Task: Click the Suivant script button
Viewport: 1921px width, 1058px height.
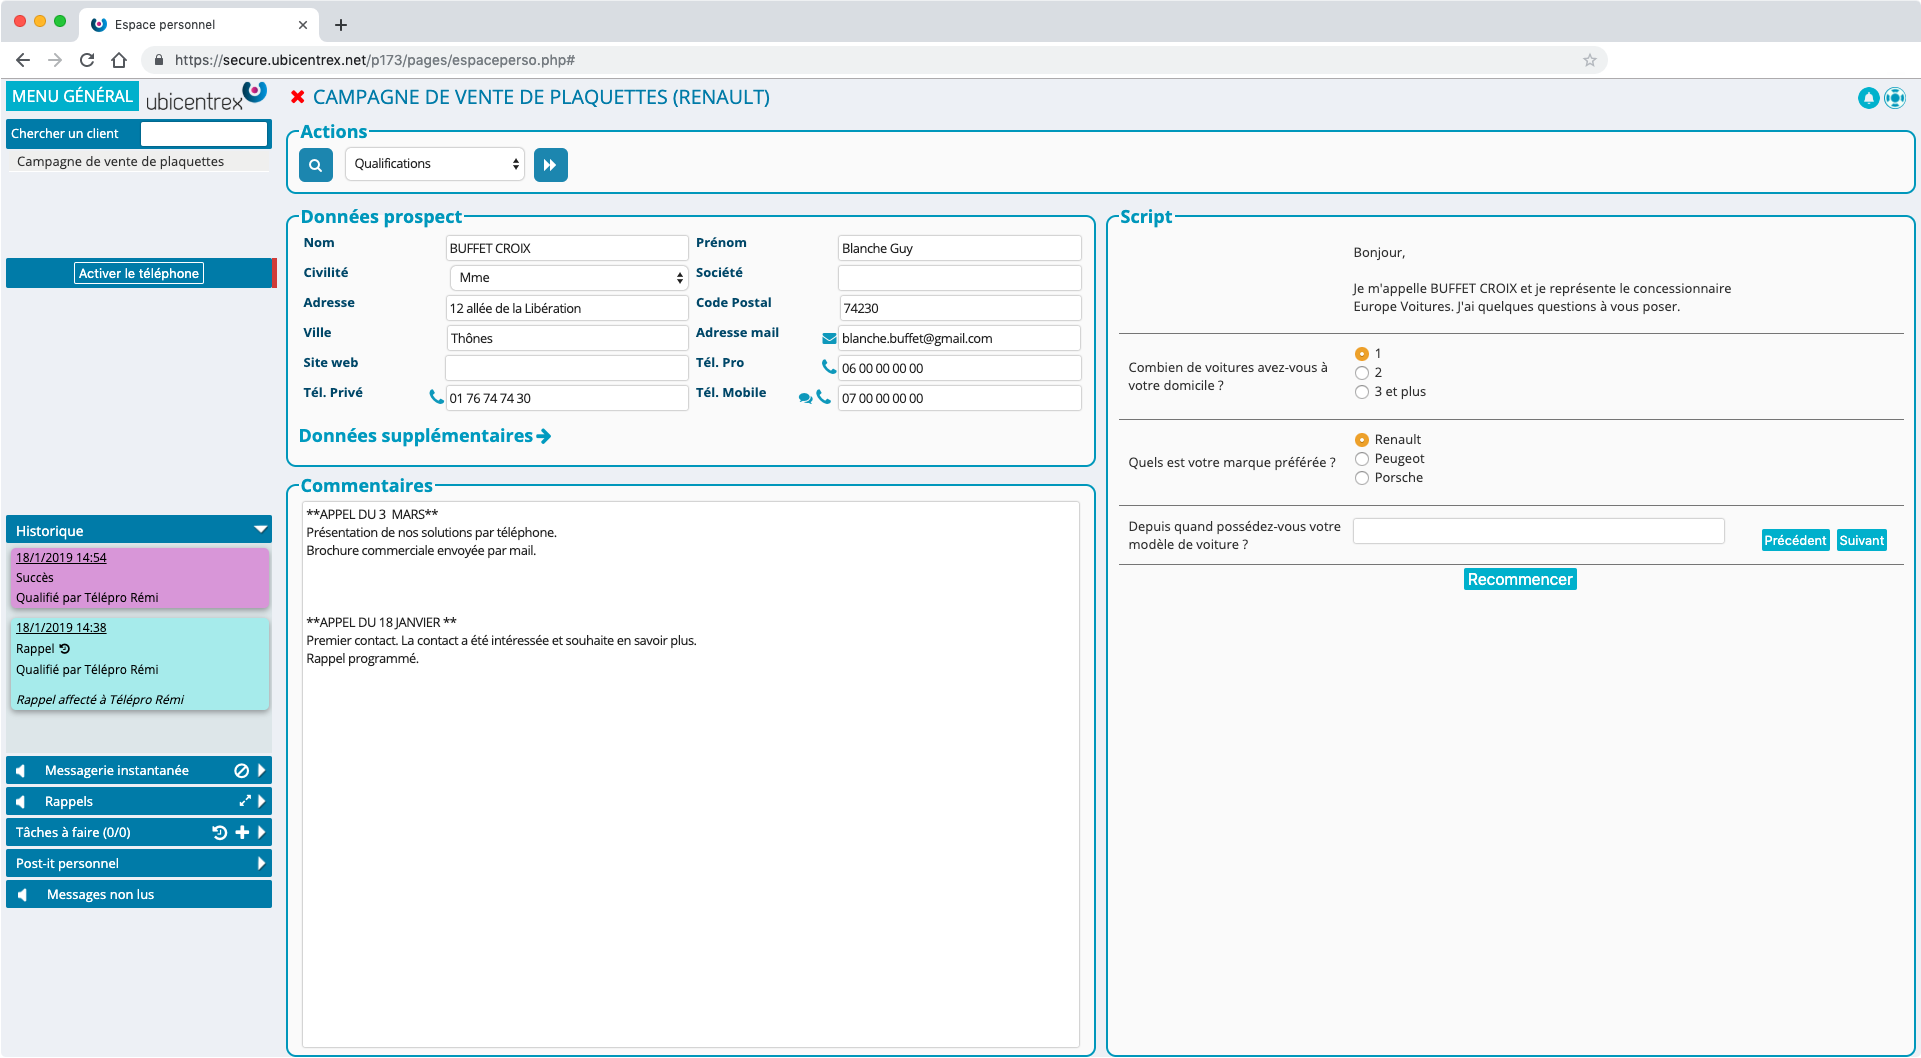Action: click(1861, 540)
